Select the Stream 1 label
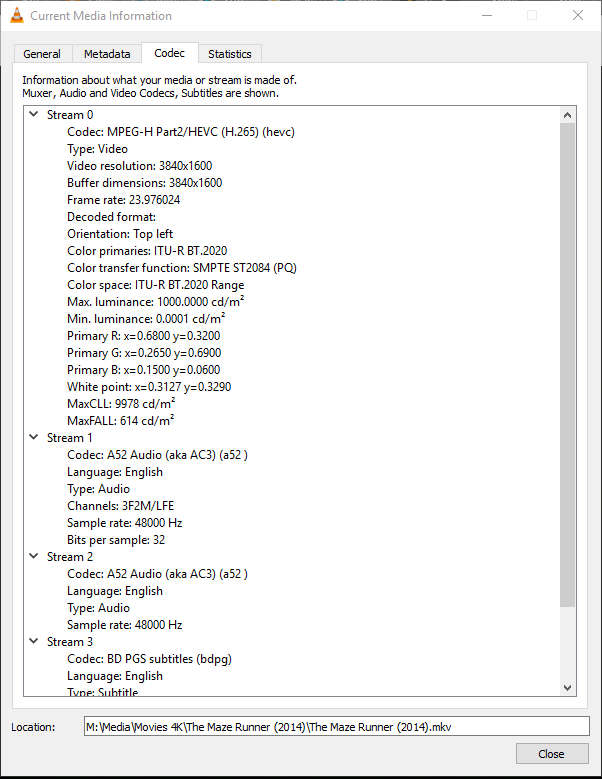 (70, 438)
